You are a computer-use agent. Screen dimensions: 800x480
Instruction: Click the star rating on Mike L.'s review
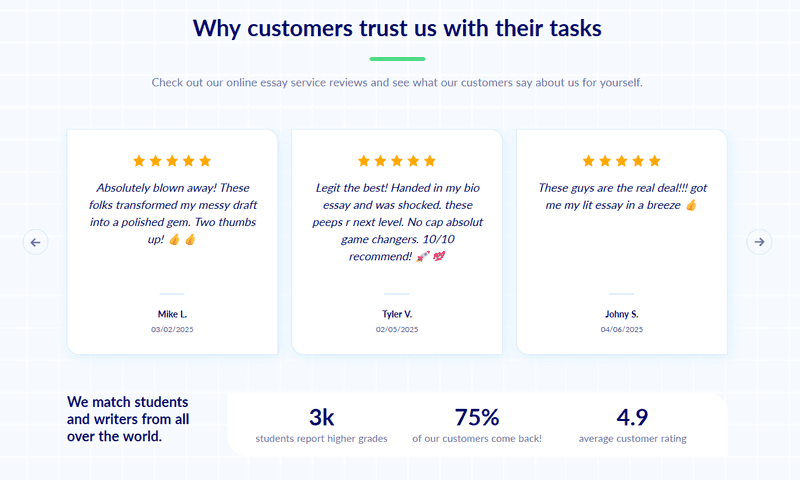[x=172, y=161]
